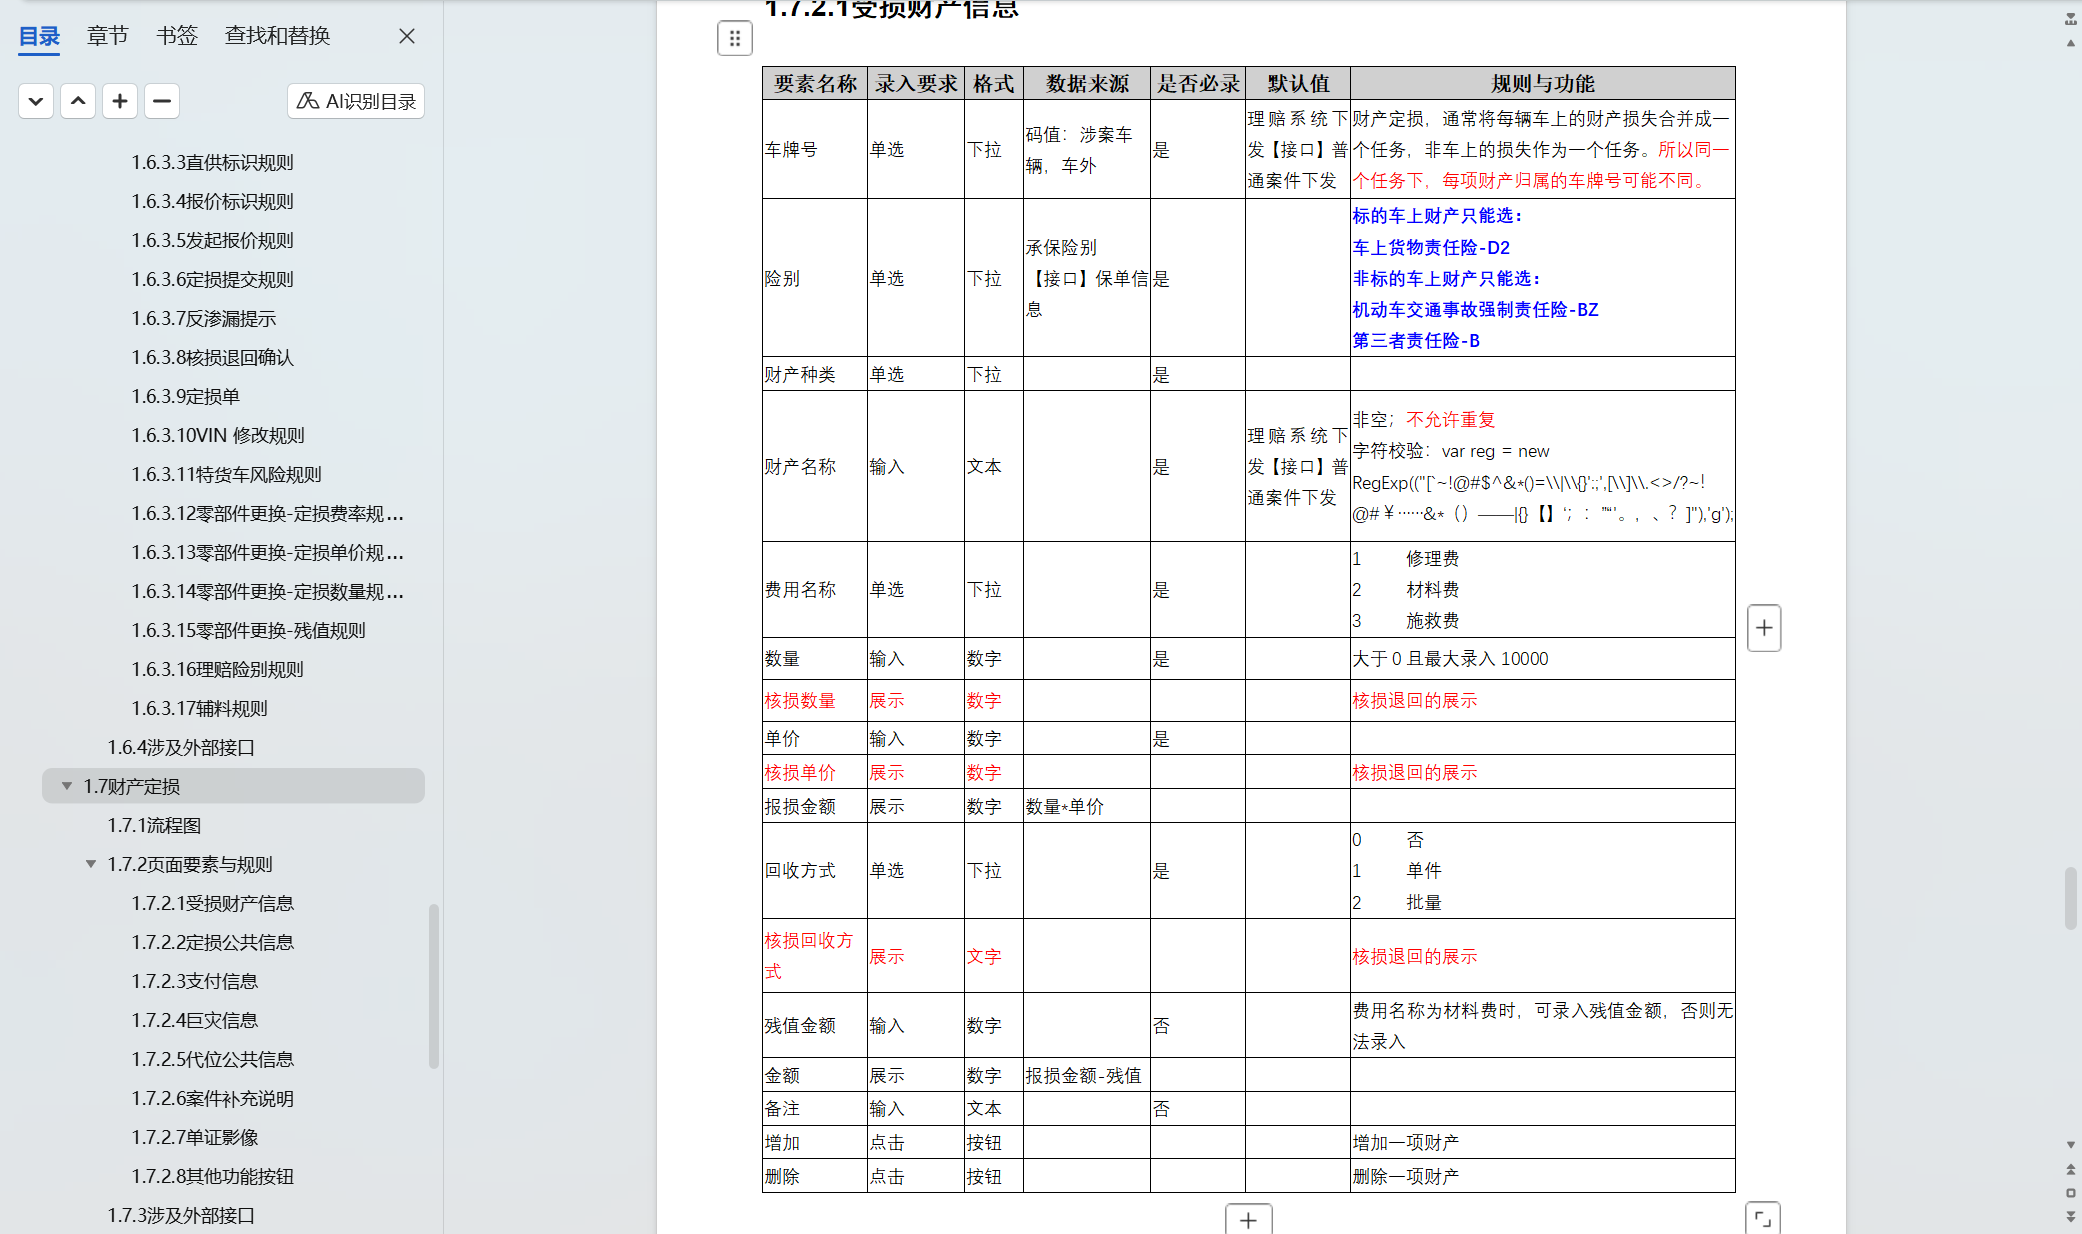
Task: Click the next page arrow at scrollbar bottom
Action: [2070, 1216]
